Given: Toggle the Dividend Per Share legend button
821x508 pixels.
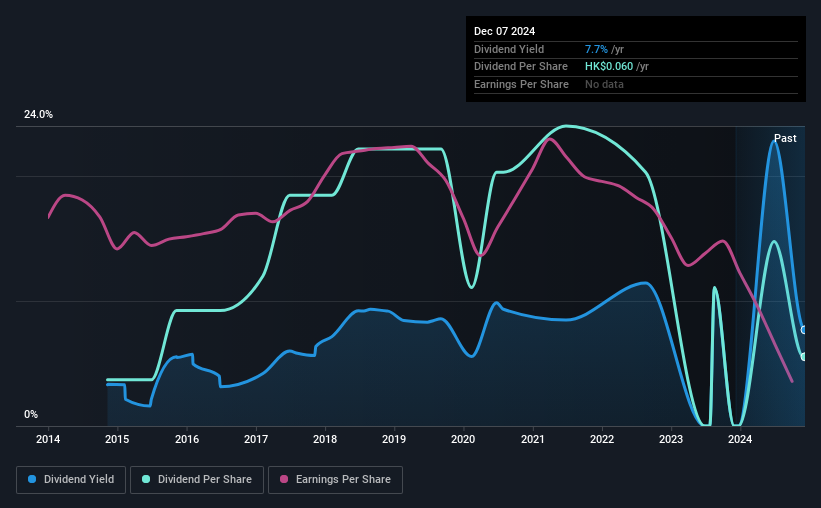Looking at the screenshot, I should 197,480.
